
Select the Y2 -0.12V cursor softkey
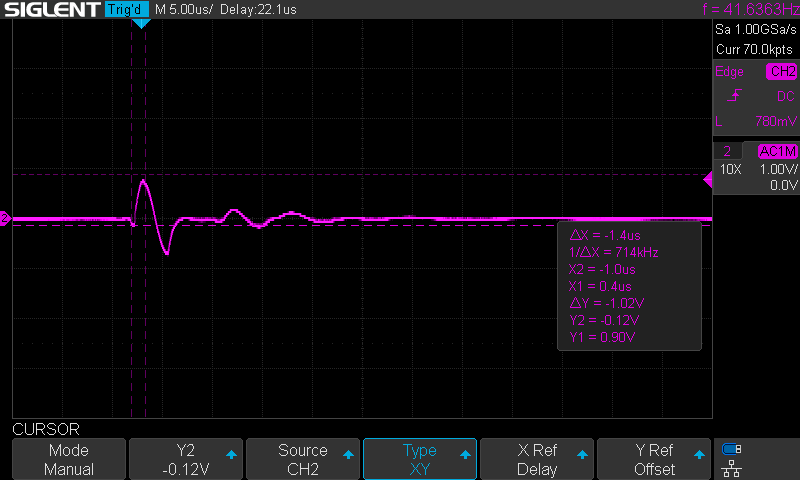186,459
